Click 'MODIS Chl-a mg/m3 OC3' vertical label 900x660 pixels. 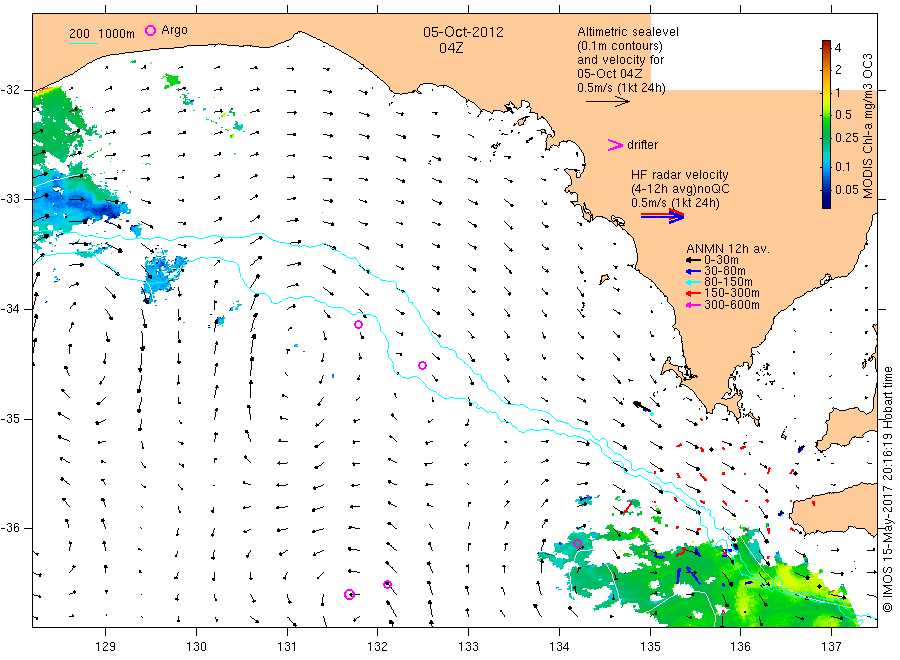(x=867, y=126)
